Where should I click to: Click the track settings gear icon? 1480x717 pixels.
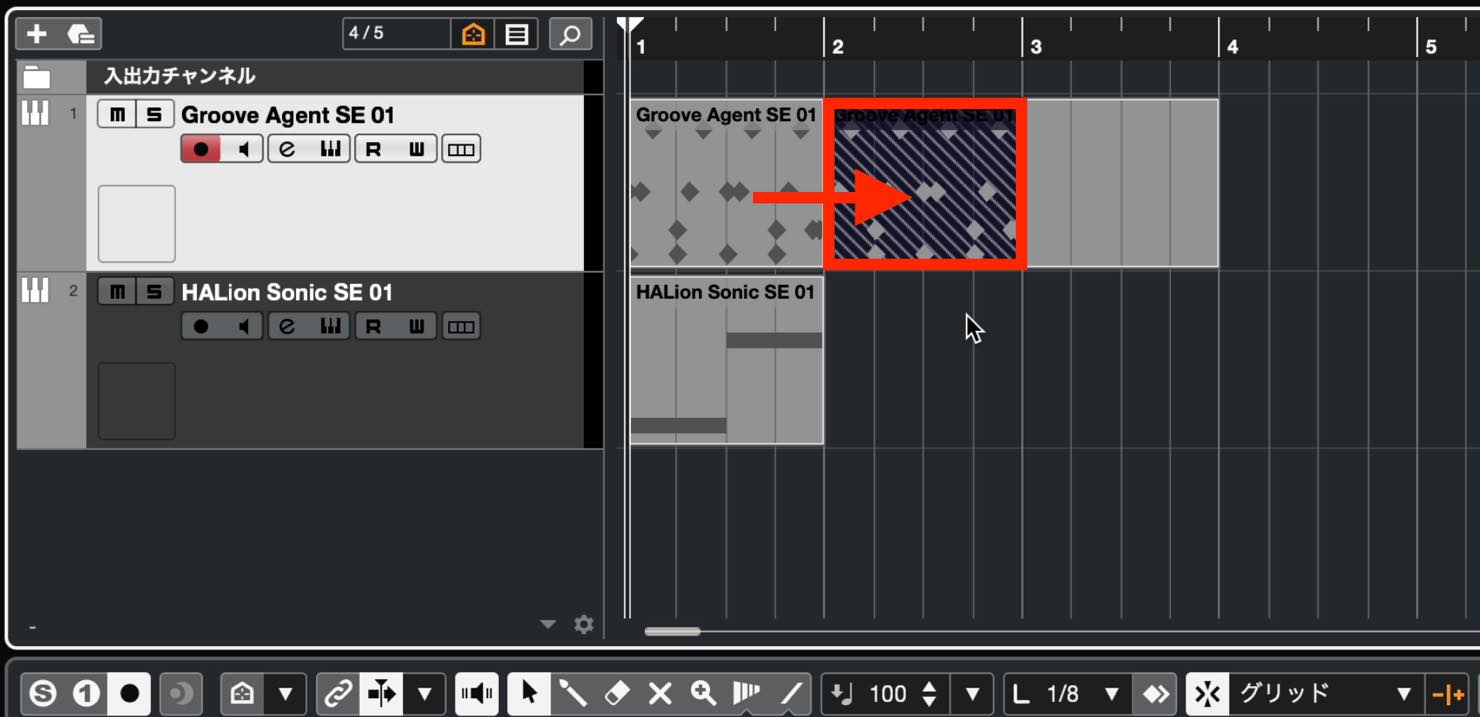click(x=584, y=624)
